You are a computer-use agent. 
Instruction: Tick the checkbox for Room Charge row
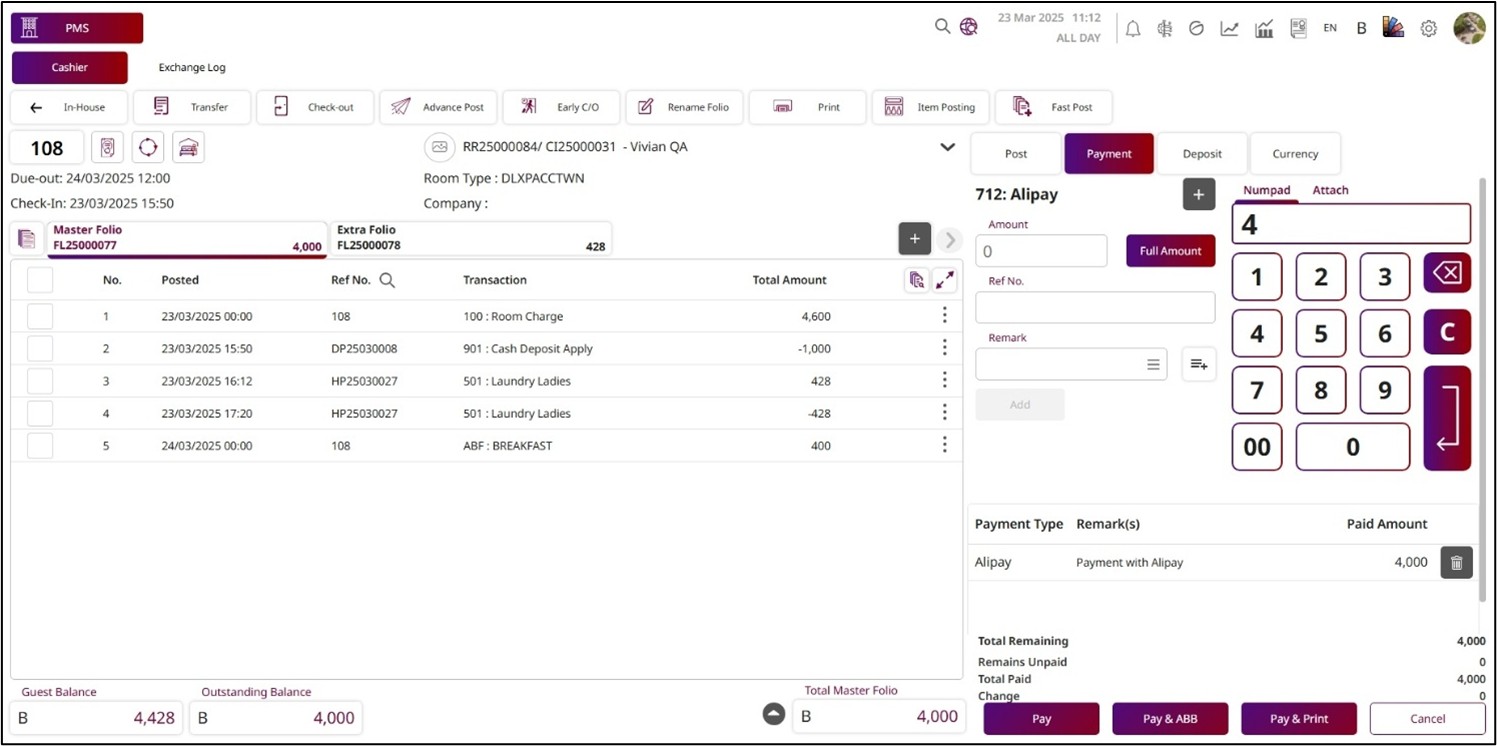click(40, 316)
